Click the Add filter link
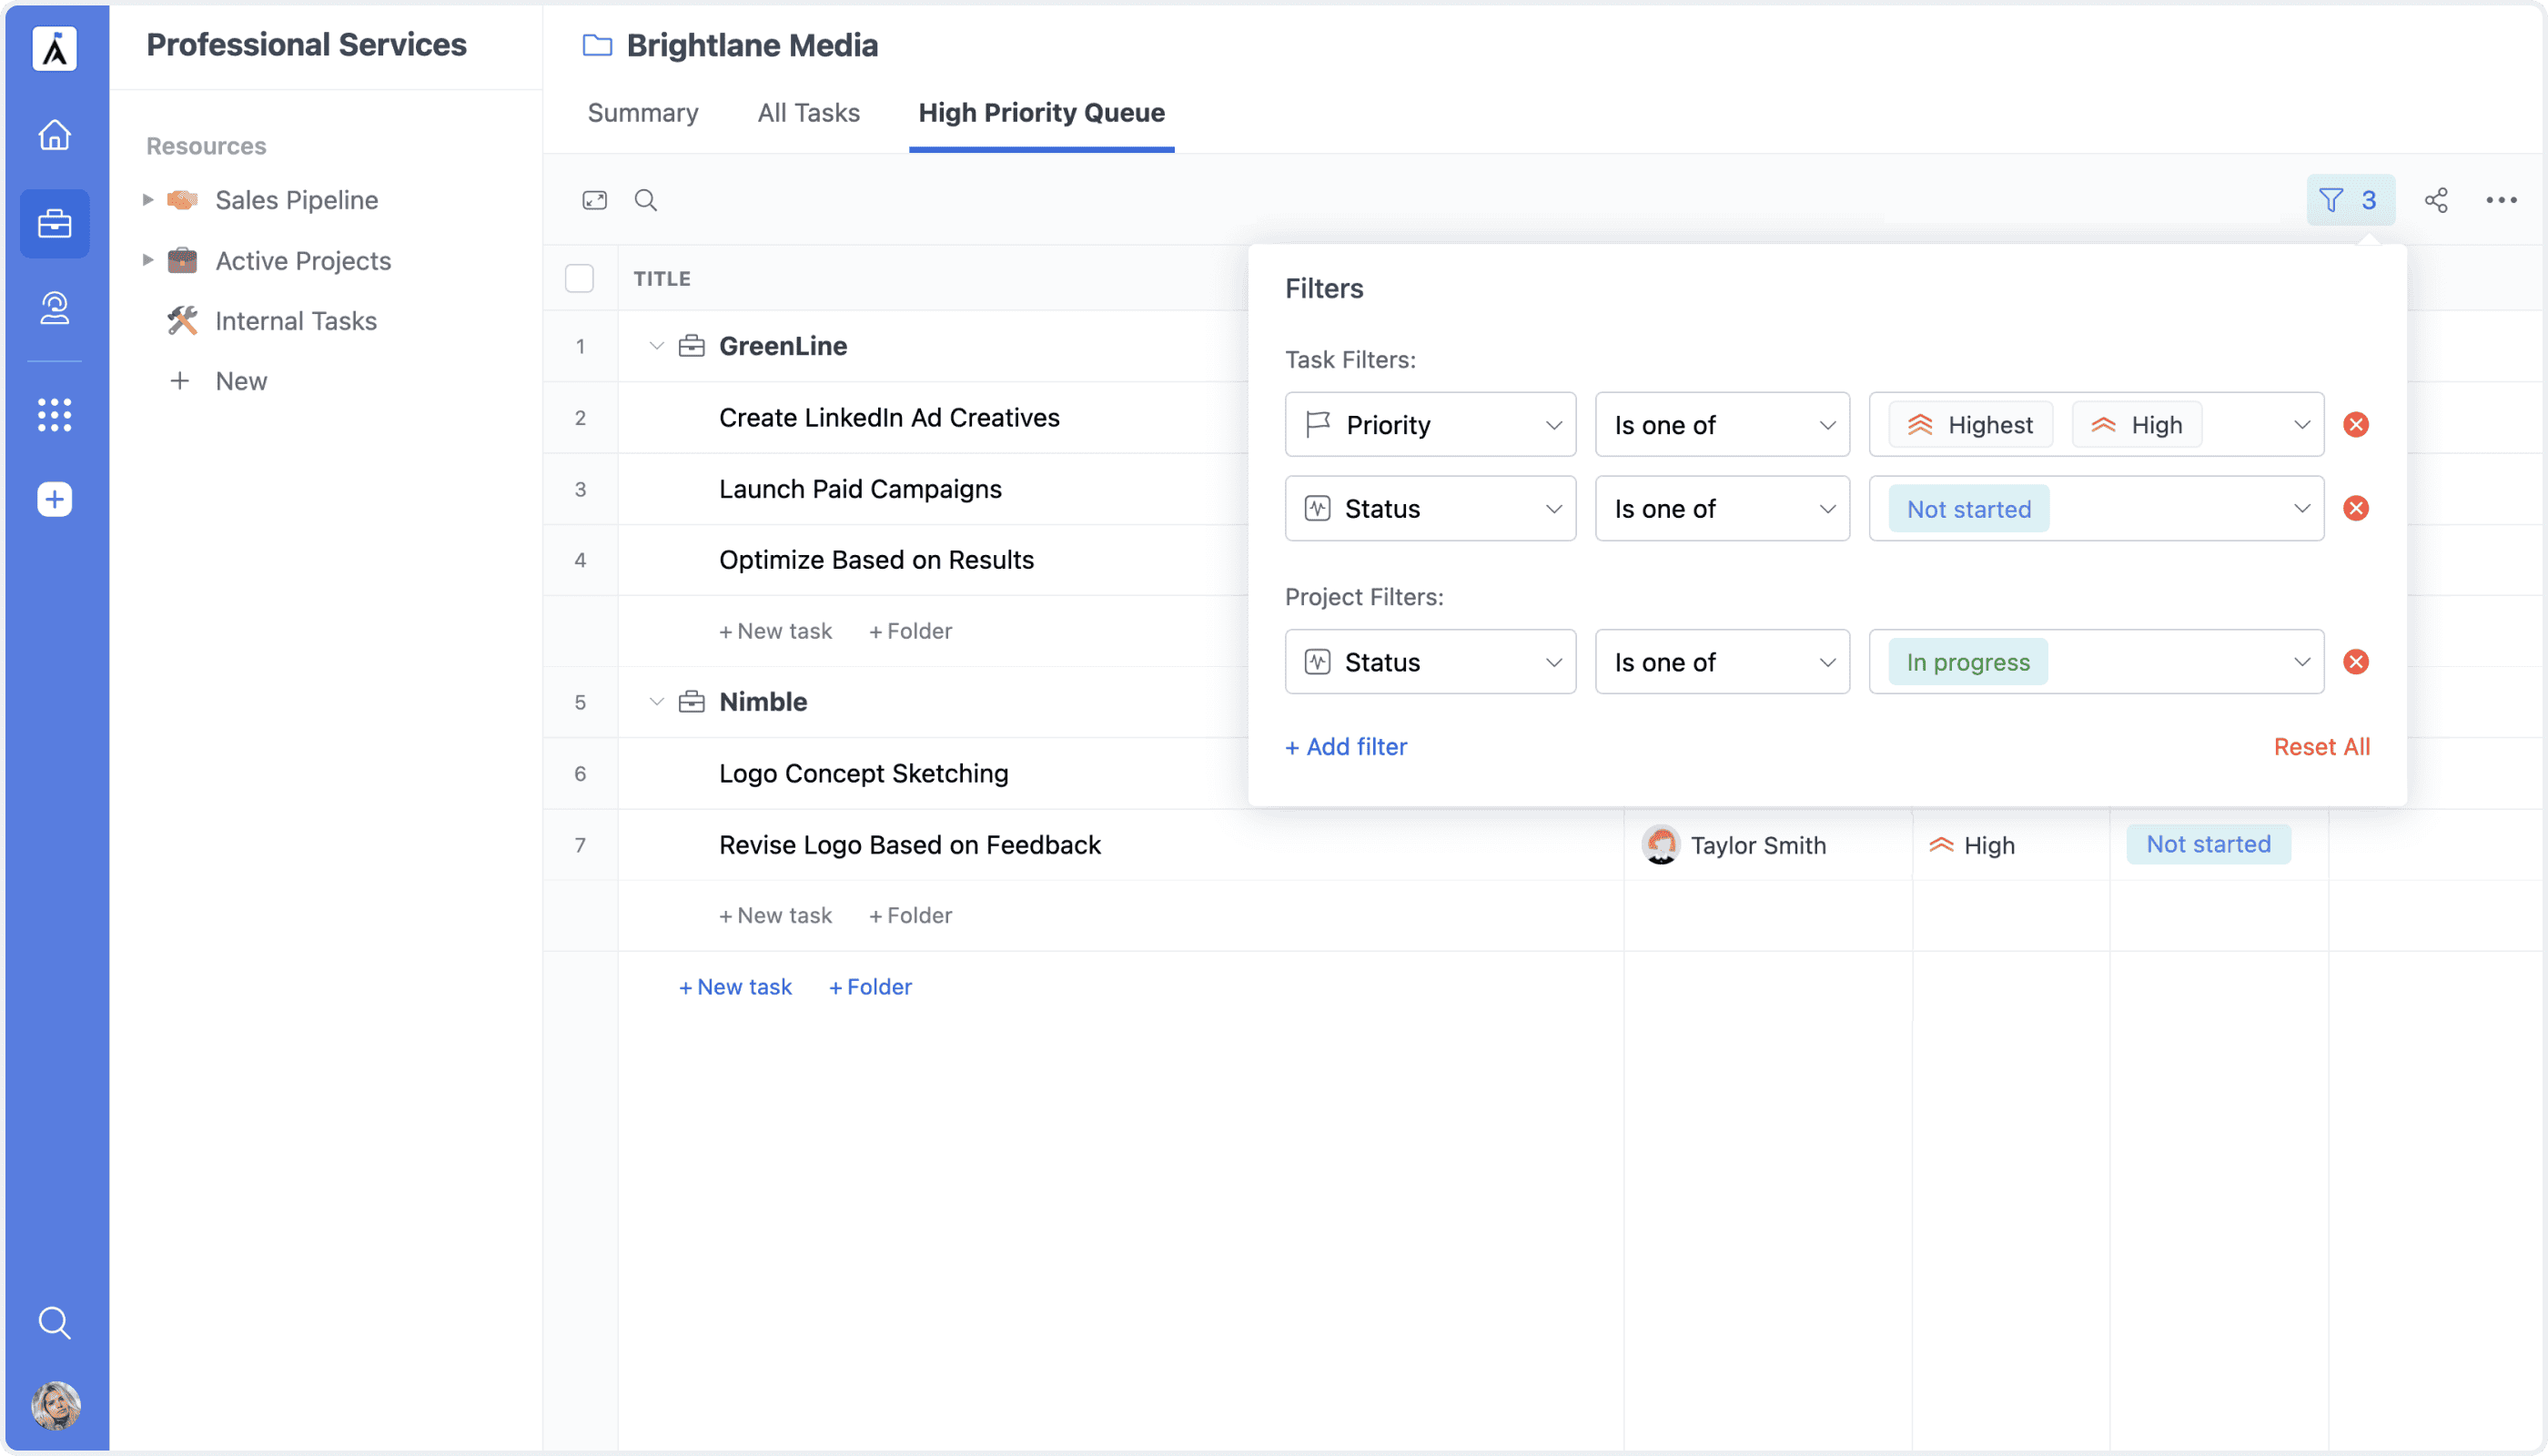The width and height of the screenshot is (2548, 1456). (x=1345, y=747)
